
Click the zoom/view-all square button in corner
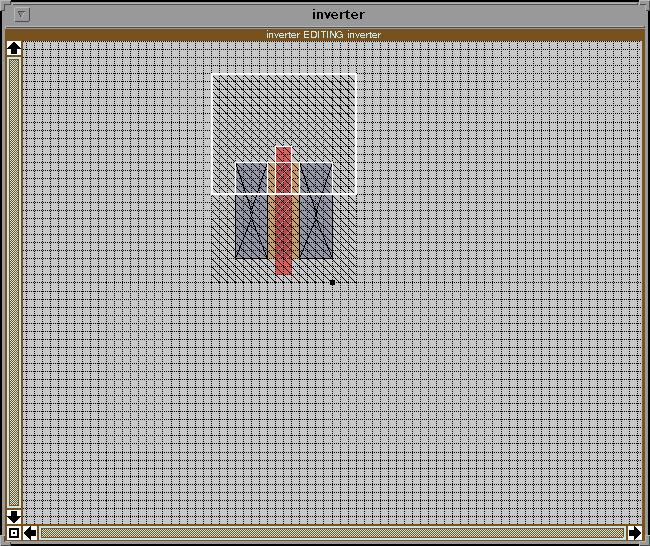[14, 533]
